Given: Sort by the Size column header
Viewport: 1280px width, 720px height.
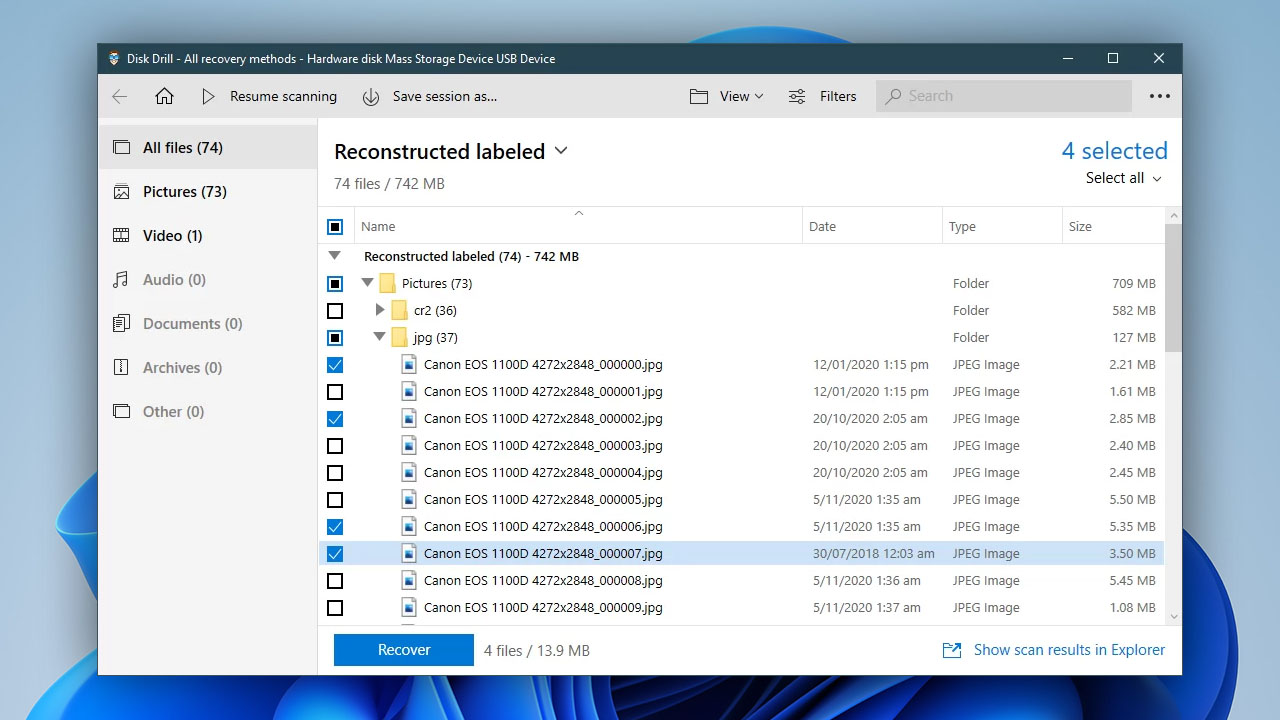Looking at the screenshot, I should point(1113,227).
